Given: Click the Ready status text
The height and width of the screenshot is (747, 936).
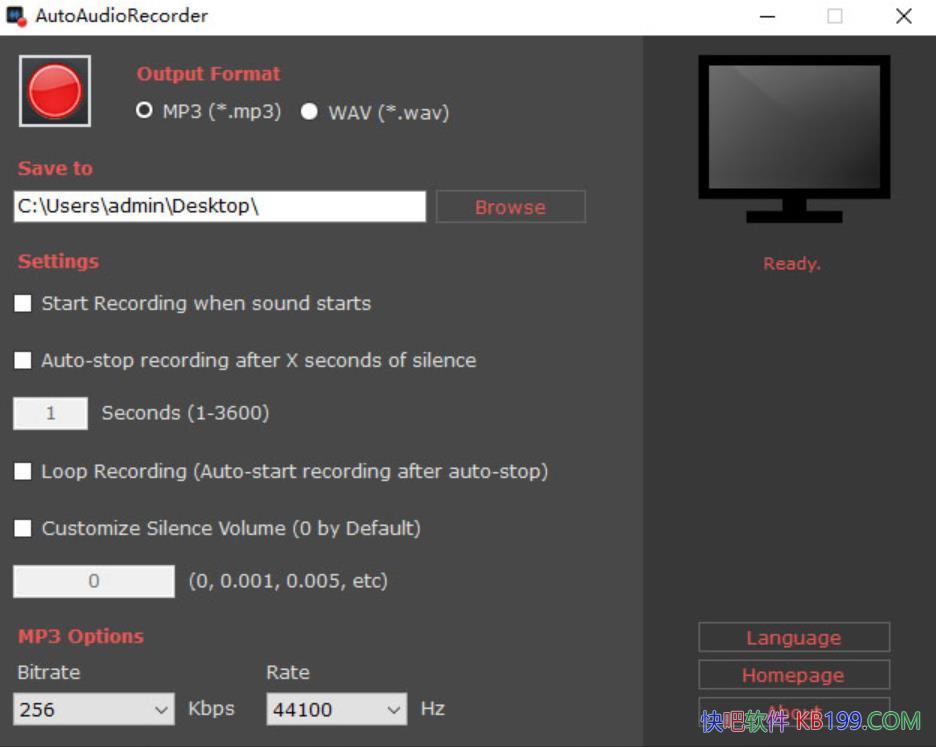Looking at the screenshot, I should [x=791, y=263].
